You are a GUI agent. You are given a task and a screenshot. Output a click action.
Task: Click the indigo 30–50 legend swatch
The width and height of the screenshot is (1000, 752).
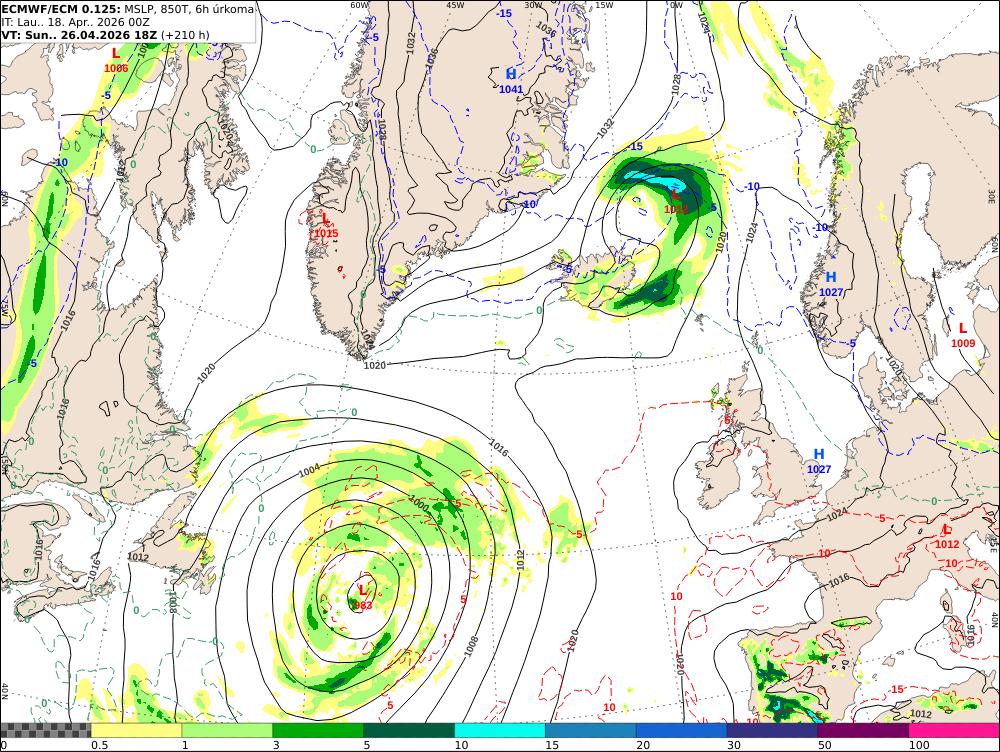tap(772, 730)
